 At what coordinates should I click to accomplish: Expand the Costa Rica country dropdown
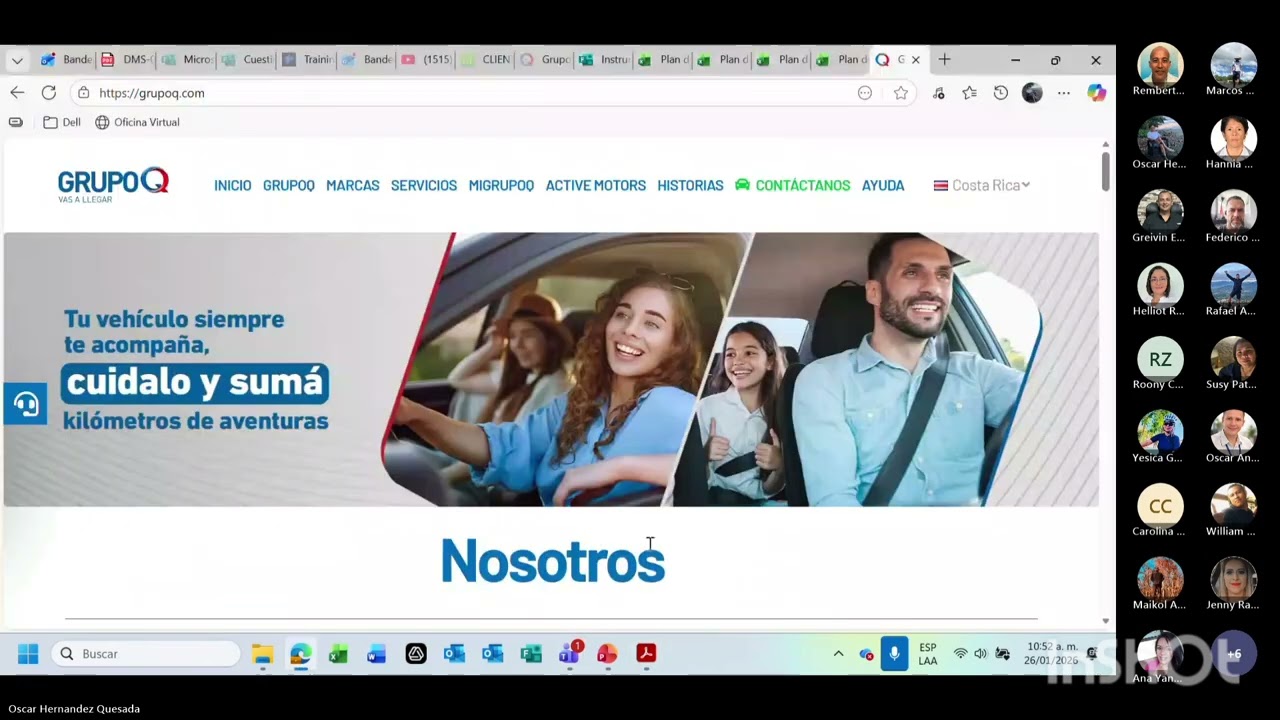click(982, 185)
